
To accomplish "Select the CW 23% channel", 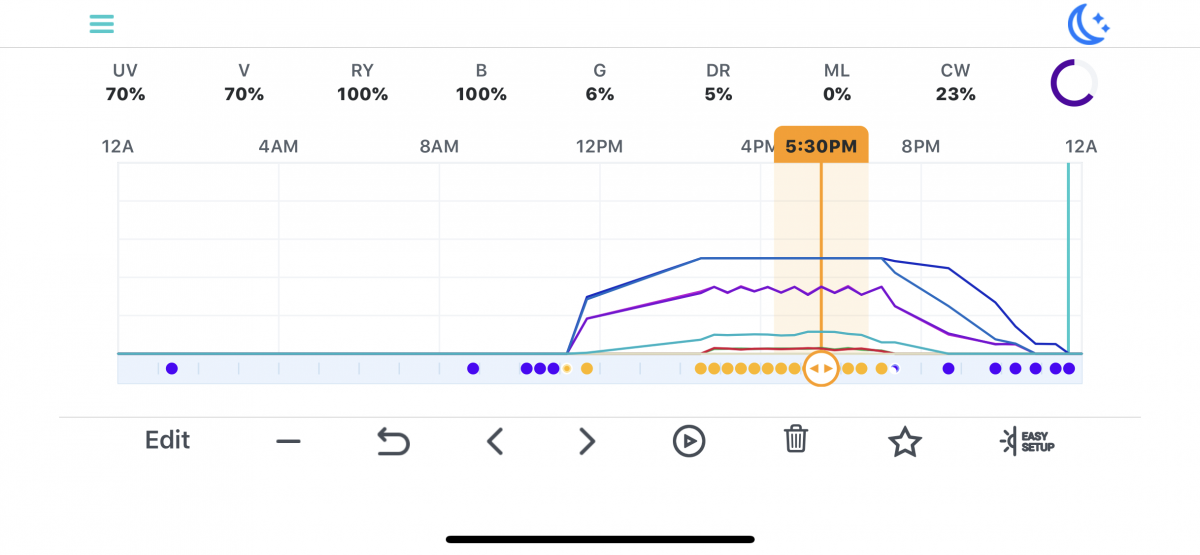I will click(x=955, y=83).
